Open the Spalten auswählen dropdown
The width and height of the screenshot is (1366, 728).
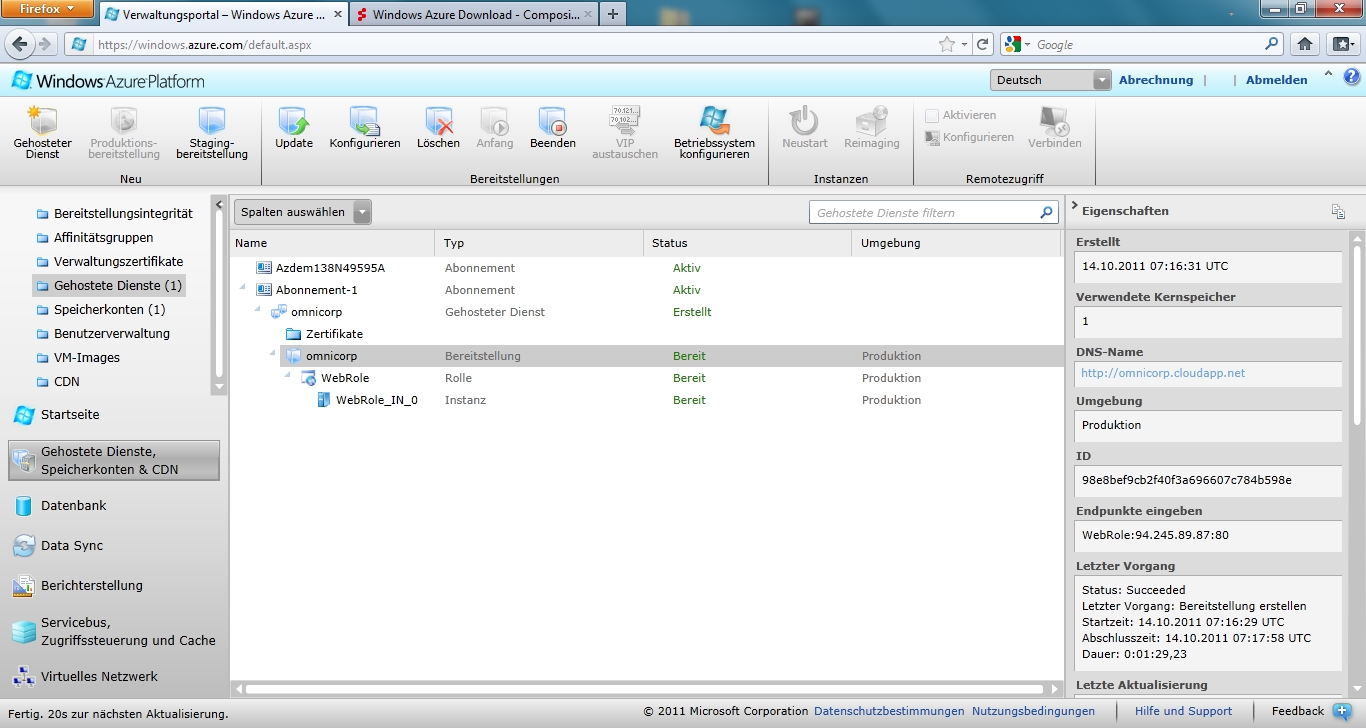pos(361,212)
